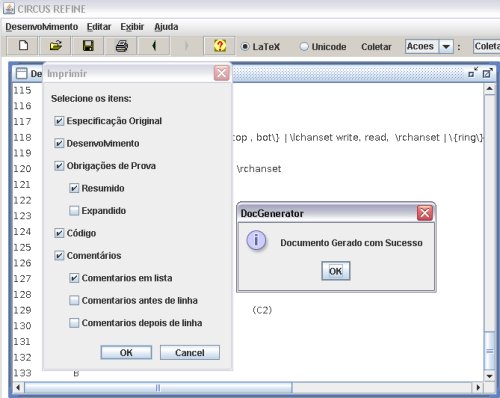Click 'Documento Gerado com Sucesso' message
500x398 pixels.
click(x=351, y=243)
